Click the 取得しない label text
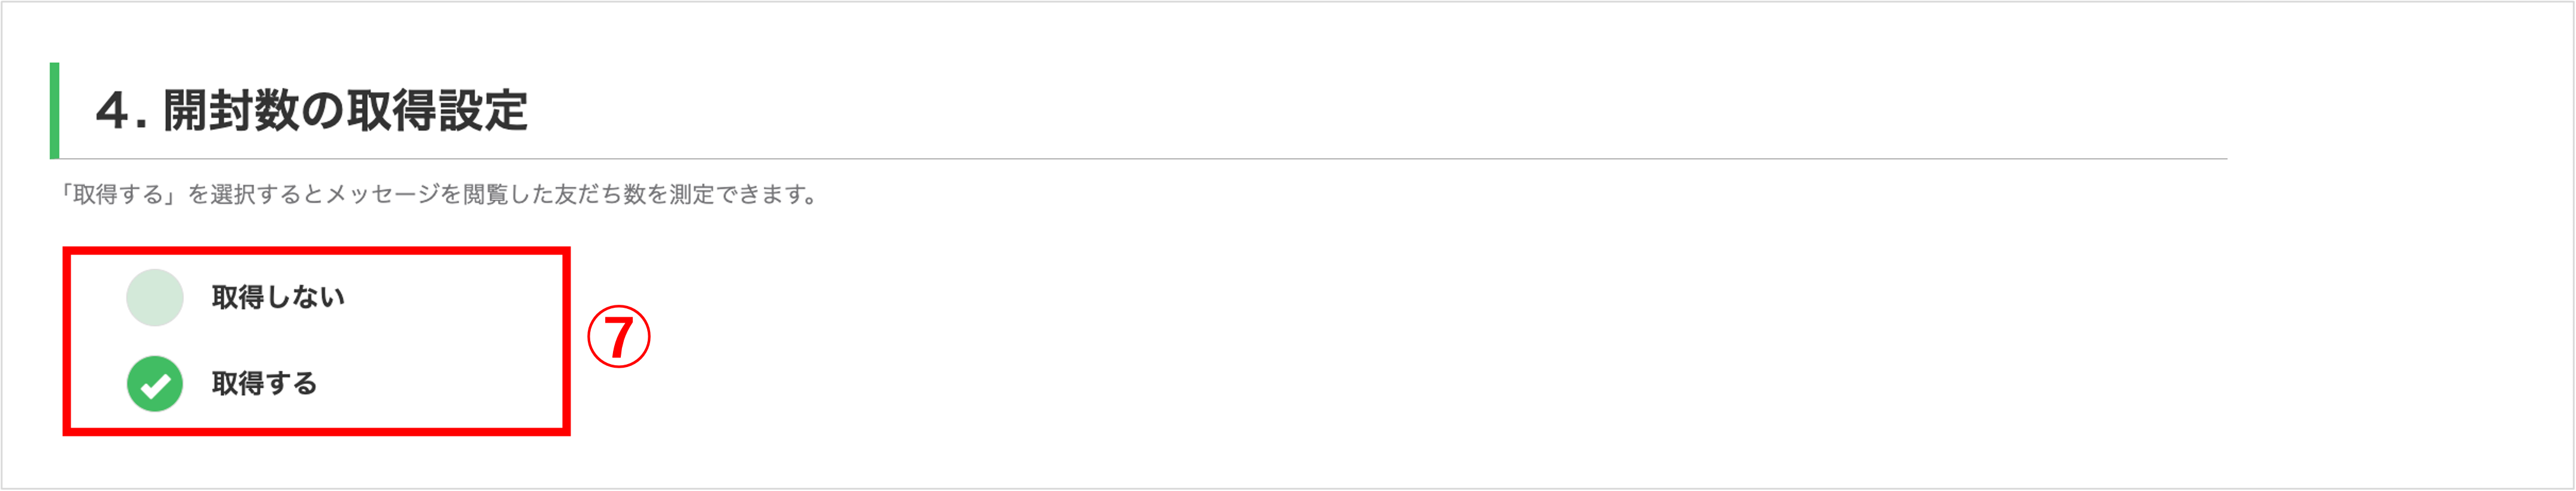The image size is (2576, 491). click(278, 297)
